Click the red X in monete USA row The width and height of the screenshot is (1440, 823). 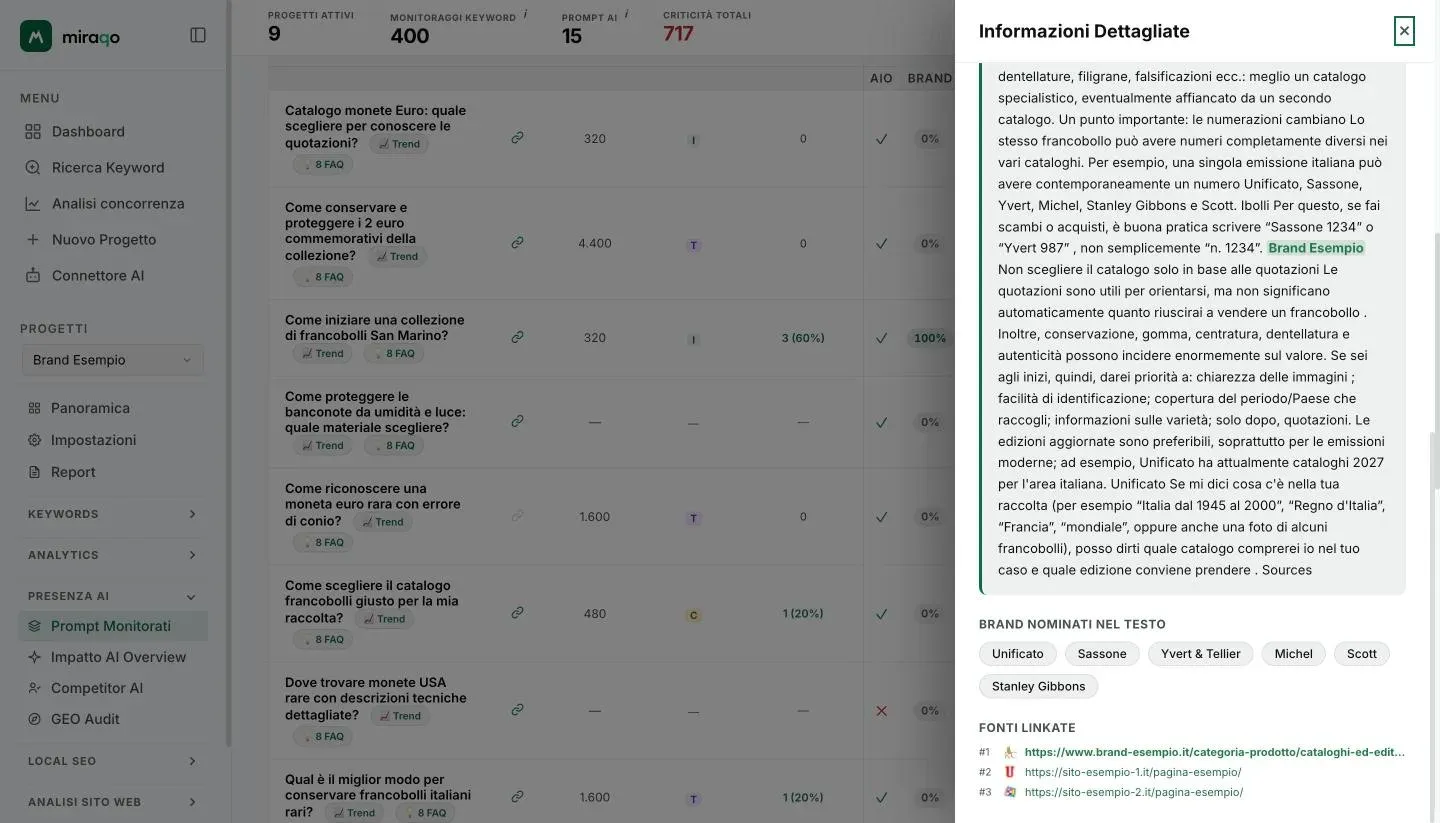coord(881,711)
